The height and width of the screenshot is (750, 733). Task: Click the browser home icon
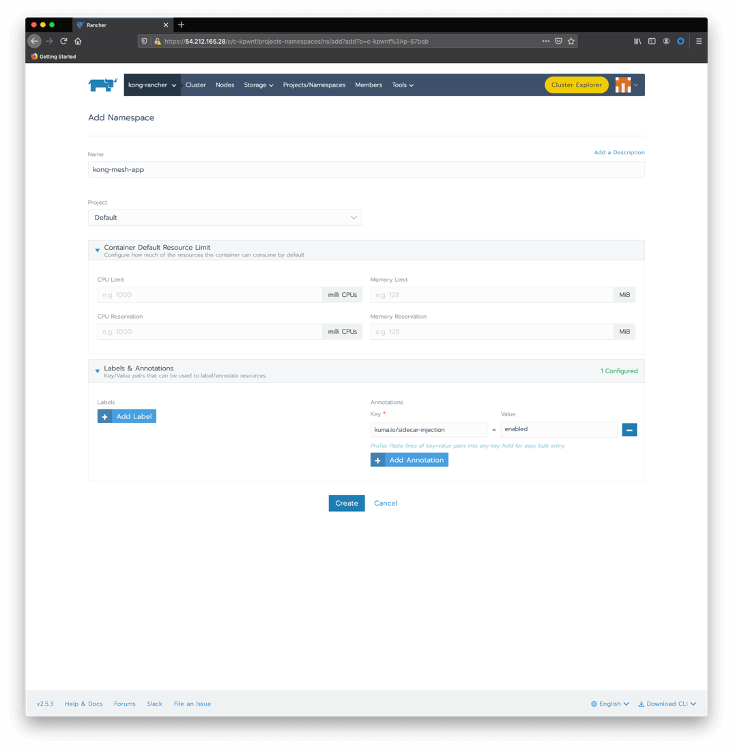point(78,41)
